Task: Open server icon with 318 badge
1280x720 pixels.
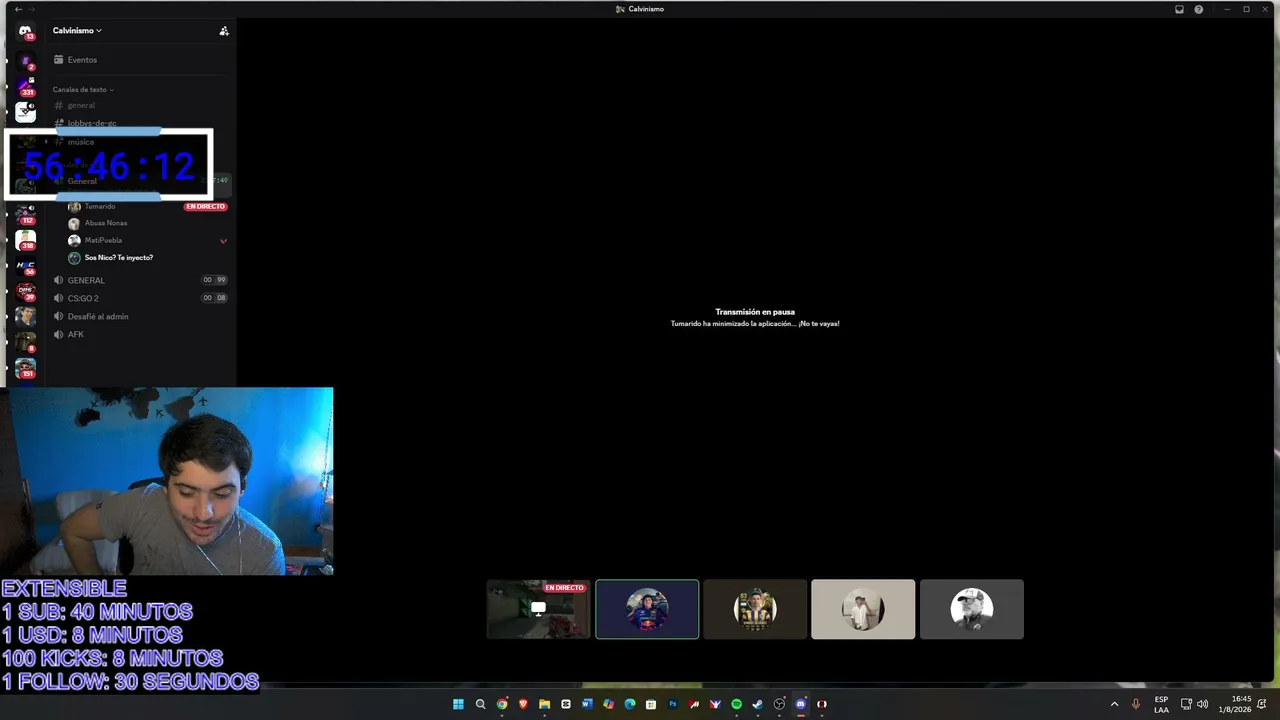Action: (26, 241)
